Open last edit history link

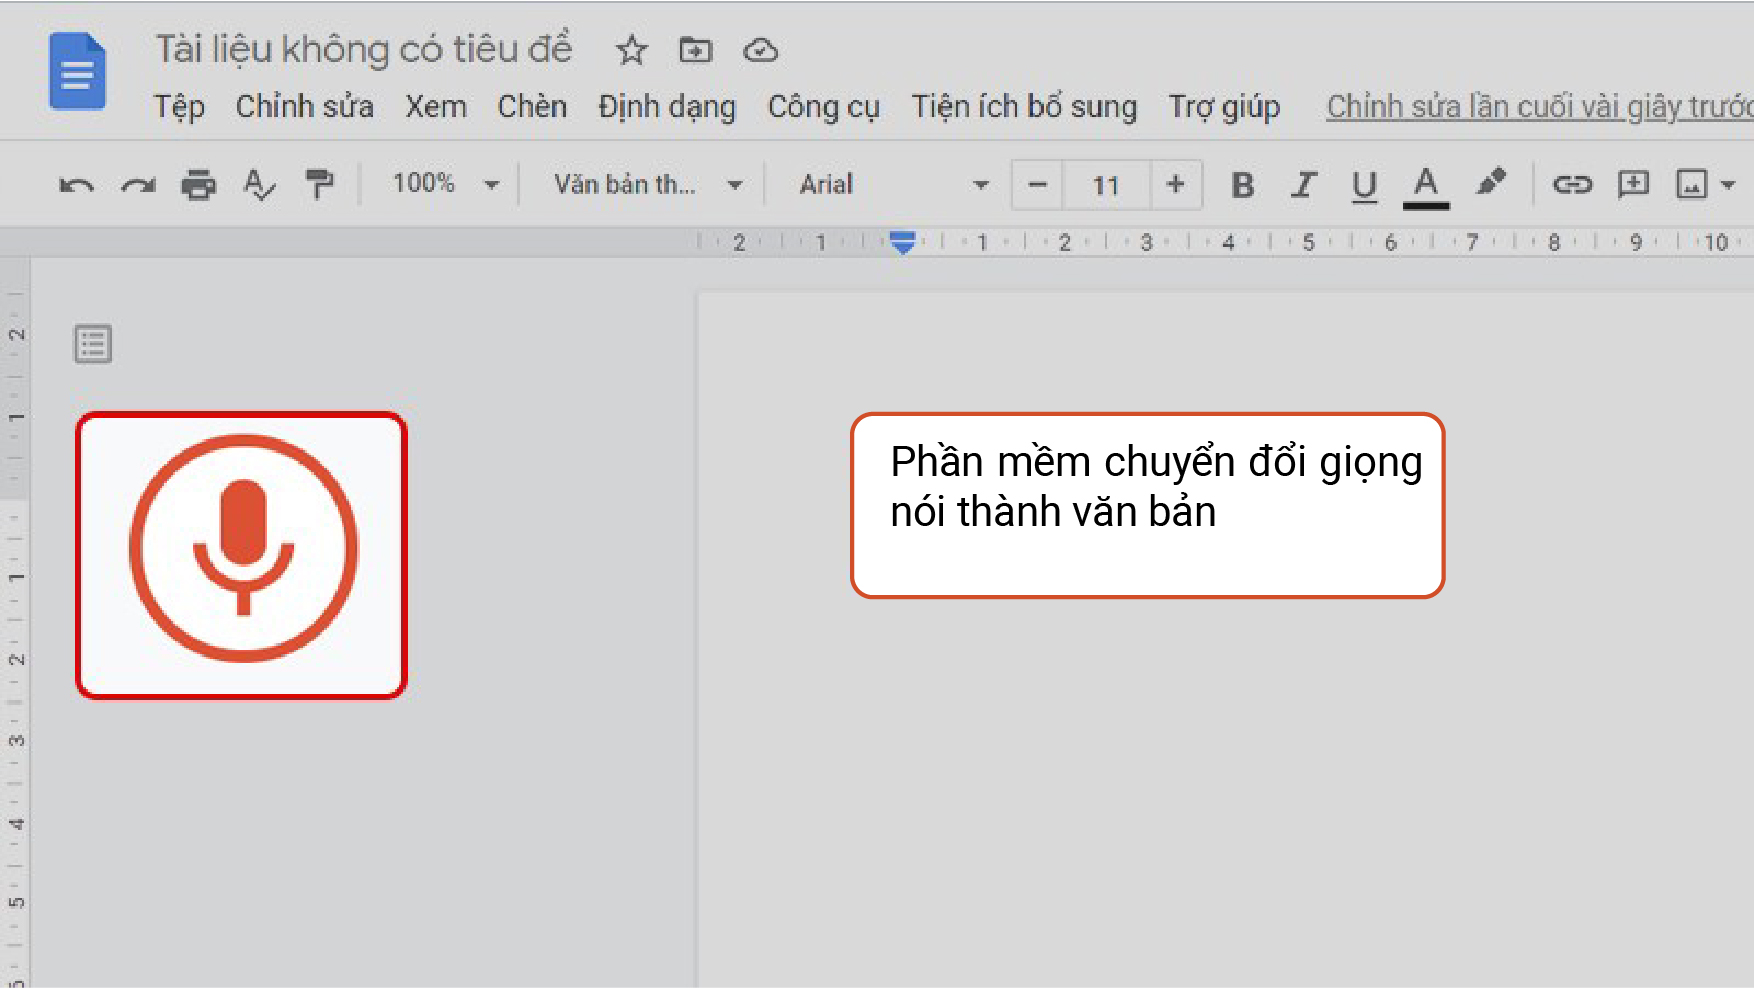click(x=1540, y=106)
